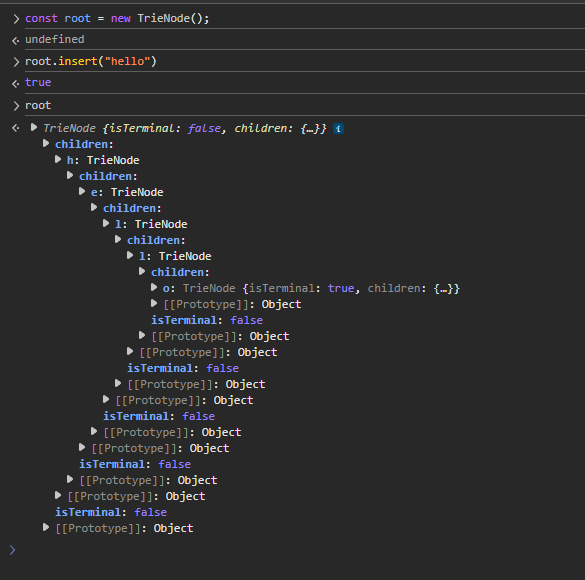The width and height of the screenshot is (585, 580).
Task: Select the root.insert("hello") command line
Action: (x=91, y=61)
